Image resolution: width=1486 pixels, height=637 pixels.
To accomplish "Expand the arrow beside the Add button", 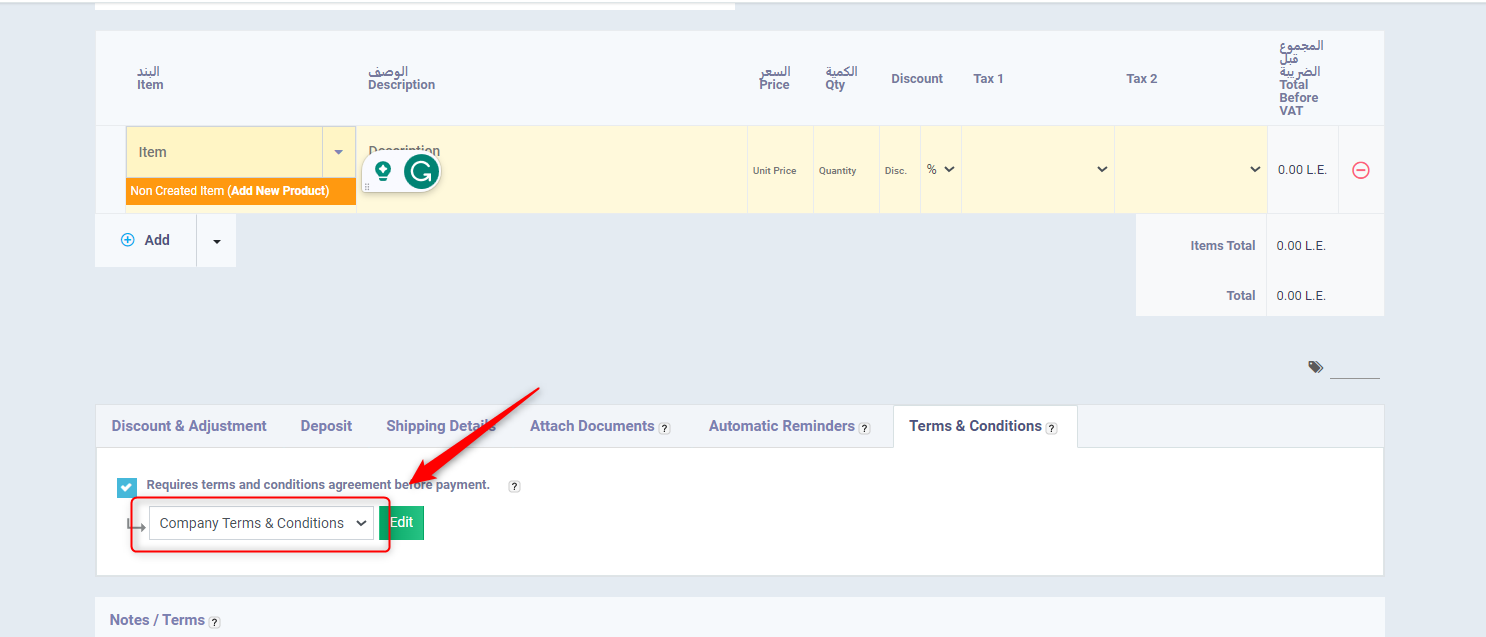I will point(216,241).
